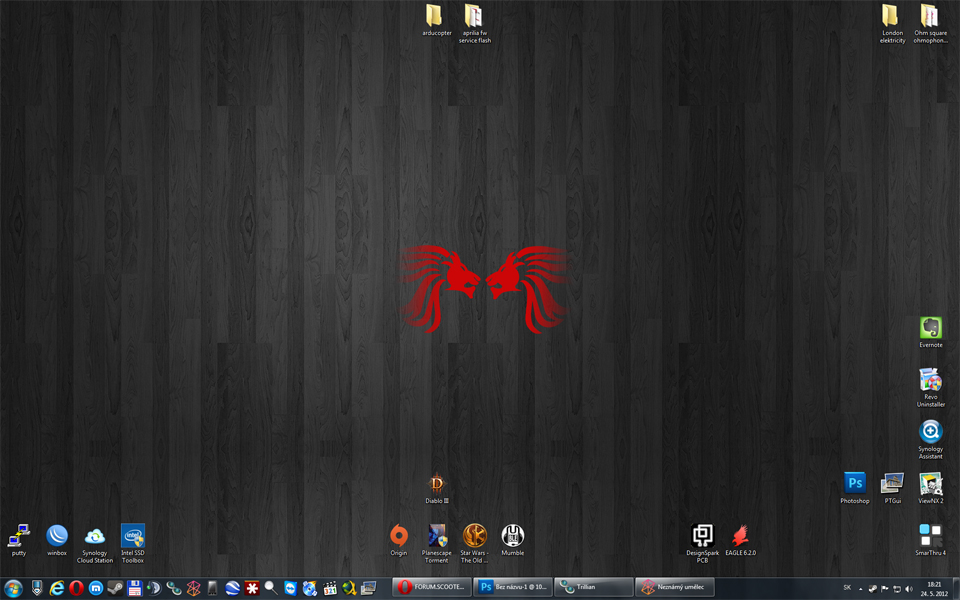Click the Steam icon in the taskbar
Viewport: 960px width, 600px height.
115,588
